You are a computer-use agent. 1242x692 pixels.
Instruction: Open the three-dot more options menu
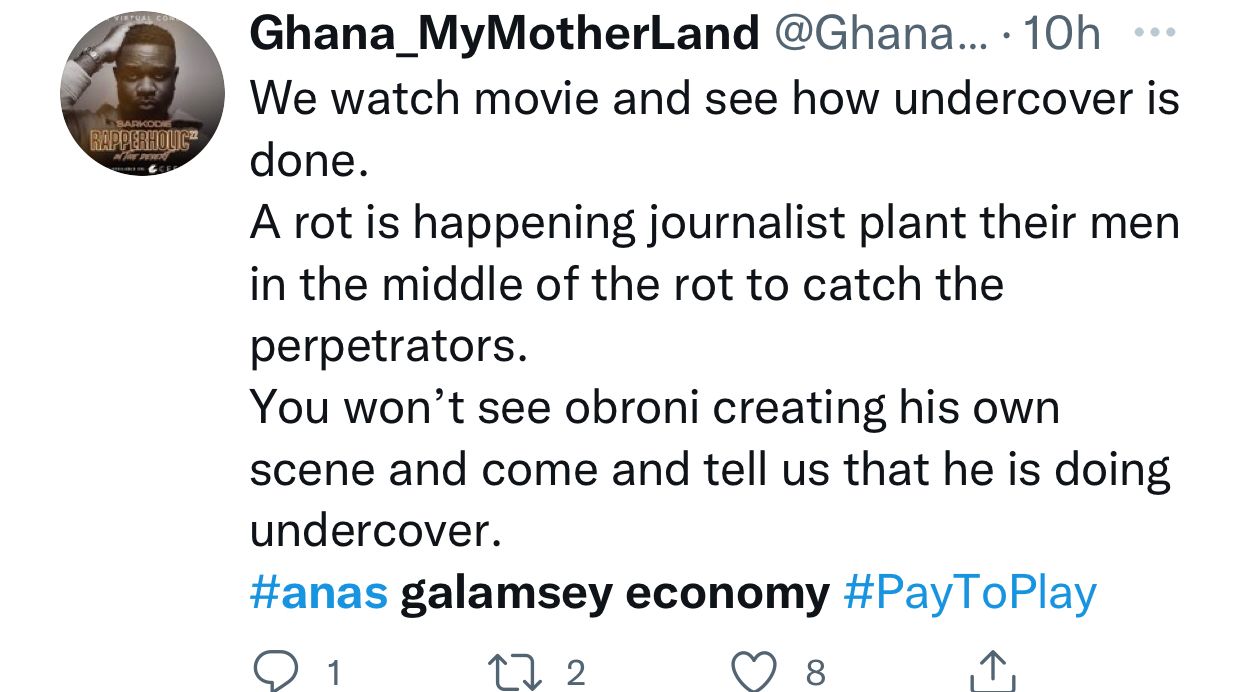pyautogui.click(x=1155, y=34)
